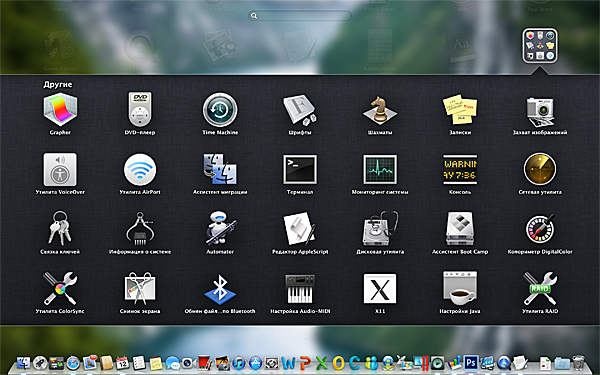Launch the X11 app
600x375 pixels.
click(x=380, y=289)
